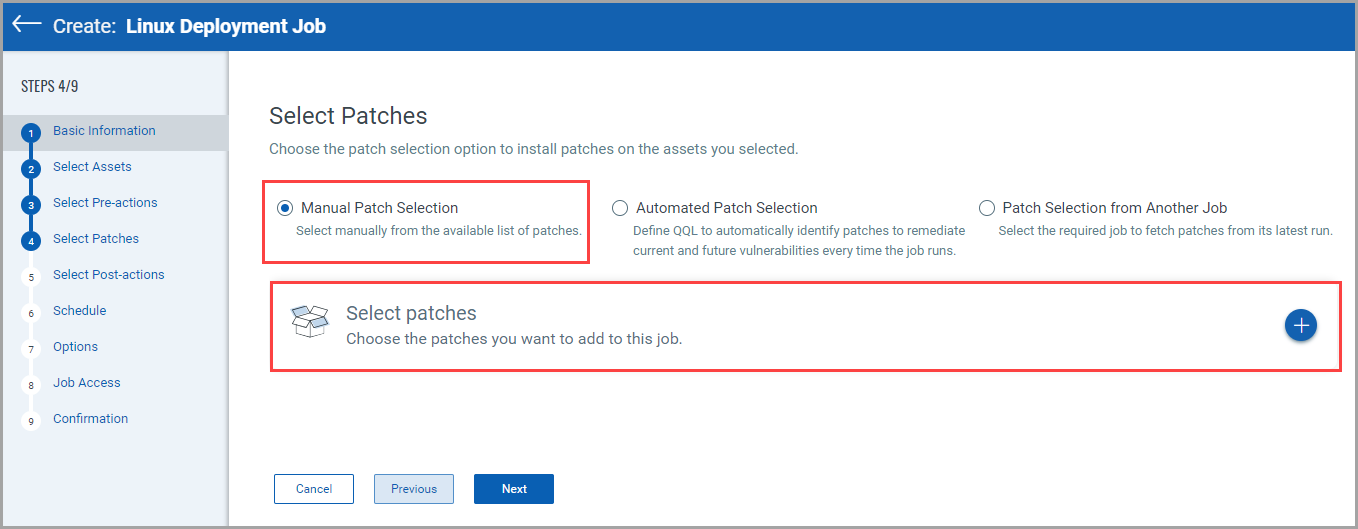Open the Job Access step

[86, 383]
